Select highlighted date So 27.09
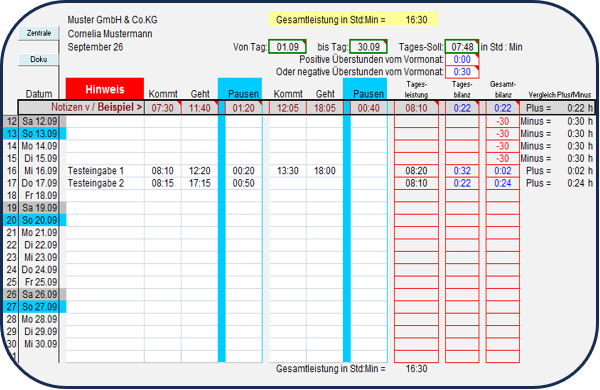Image resolution: width=600 pixels, height=390 pixels. (39, 307)
